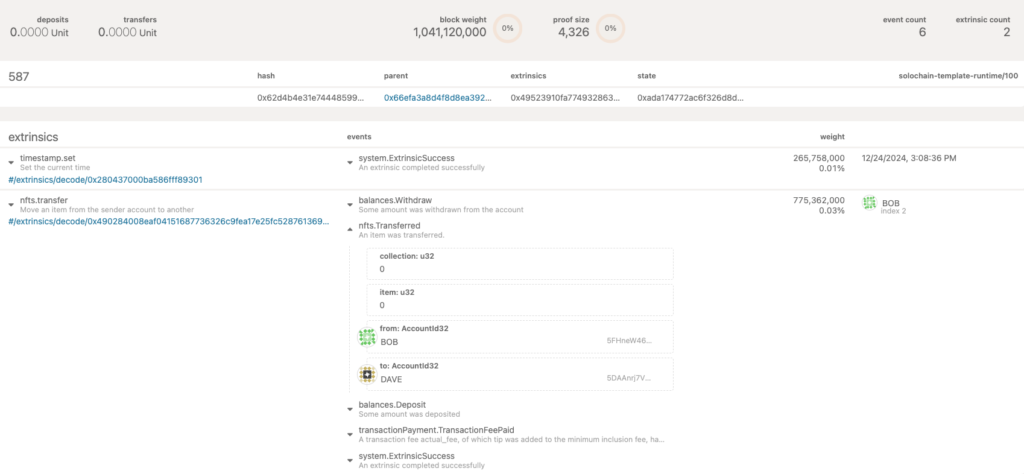The height and width of the screenshot is (474, 1024).
Task: Expand the timestamp.set extrinsic details
Action: pyautogui.click(x=12, y=163)
